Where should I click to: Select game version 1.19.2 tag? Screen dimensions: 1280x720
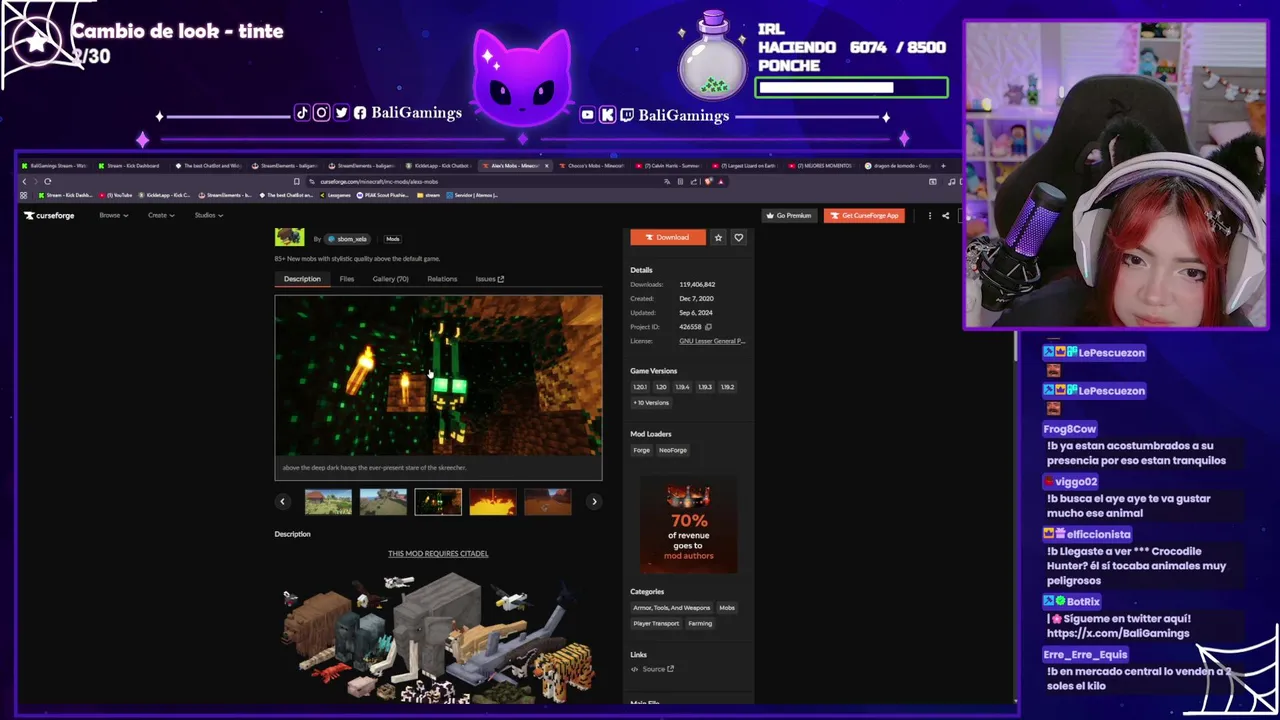(x=727, y=387)
